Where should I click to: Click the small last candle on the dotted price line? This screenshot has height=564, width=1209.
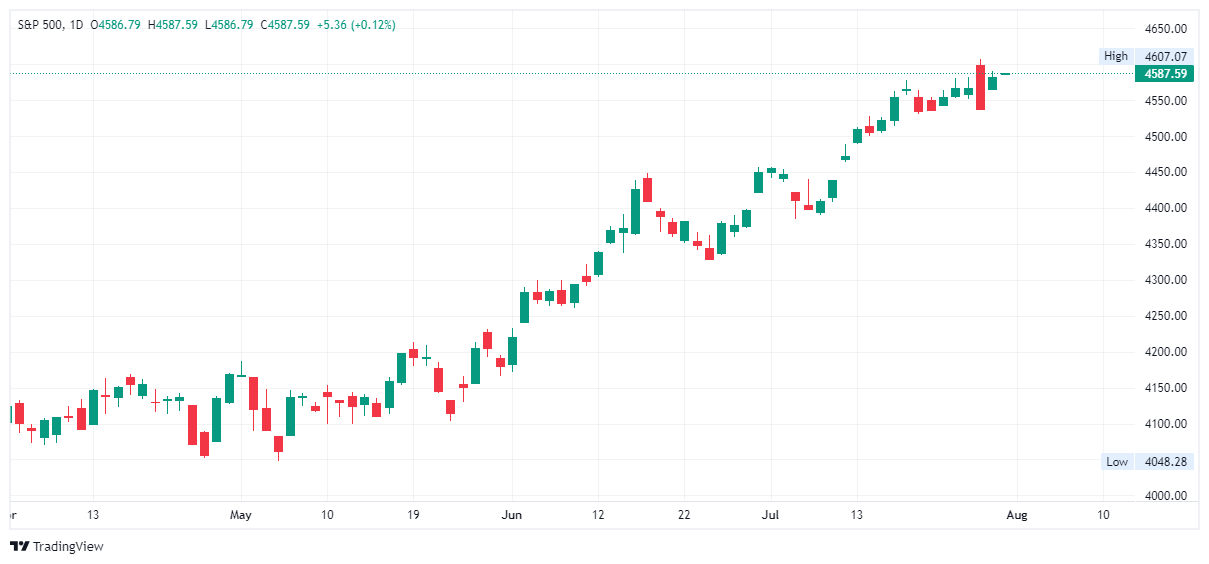tap(1004, 73)
